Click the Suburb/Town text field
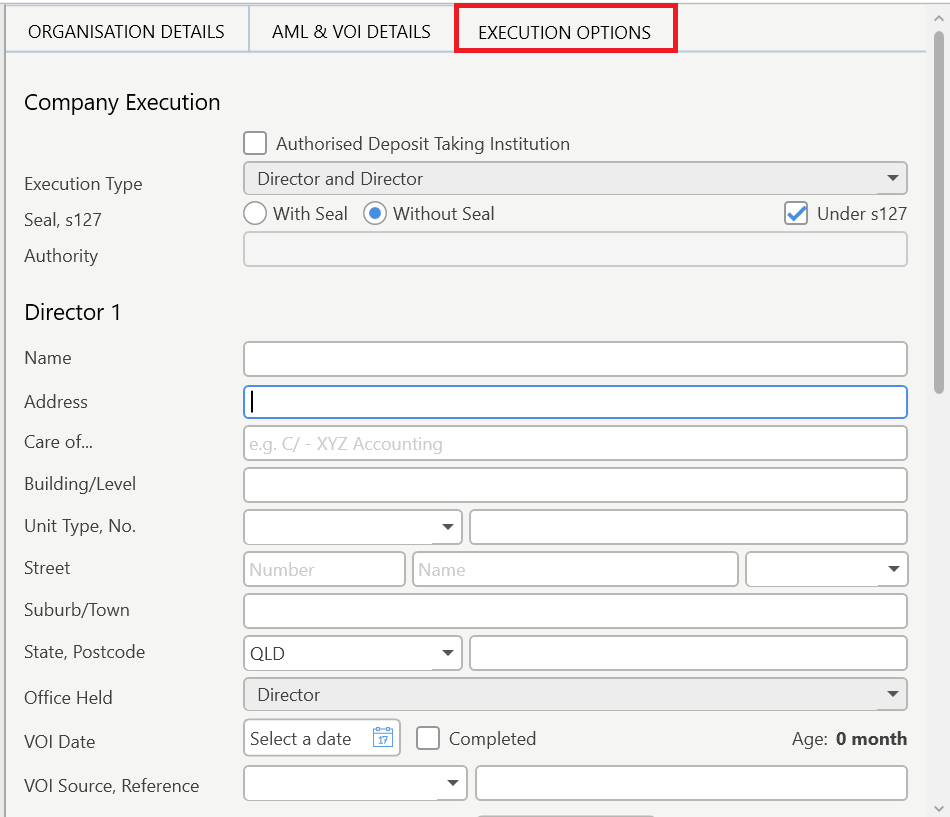Screen dimensions: 950x817 click(575, 610)
